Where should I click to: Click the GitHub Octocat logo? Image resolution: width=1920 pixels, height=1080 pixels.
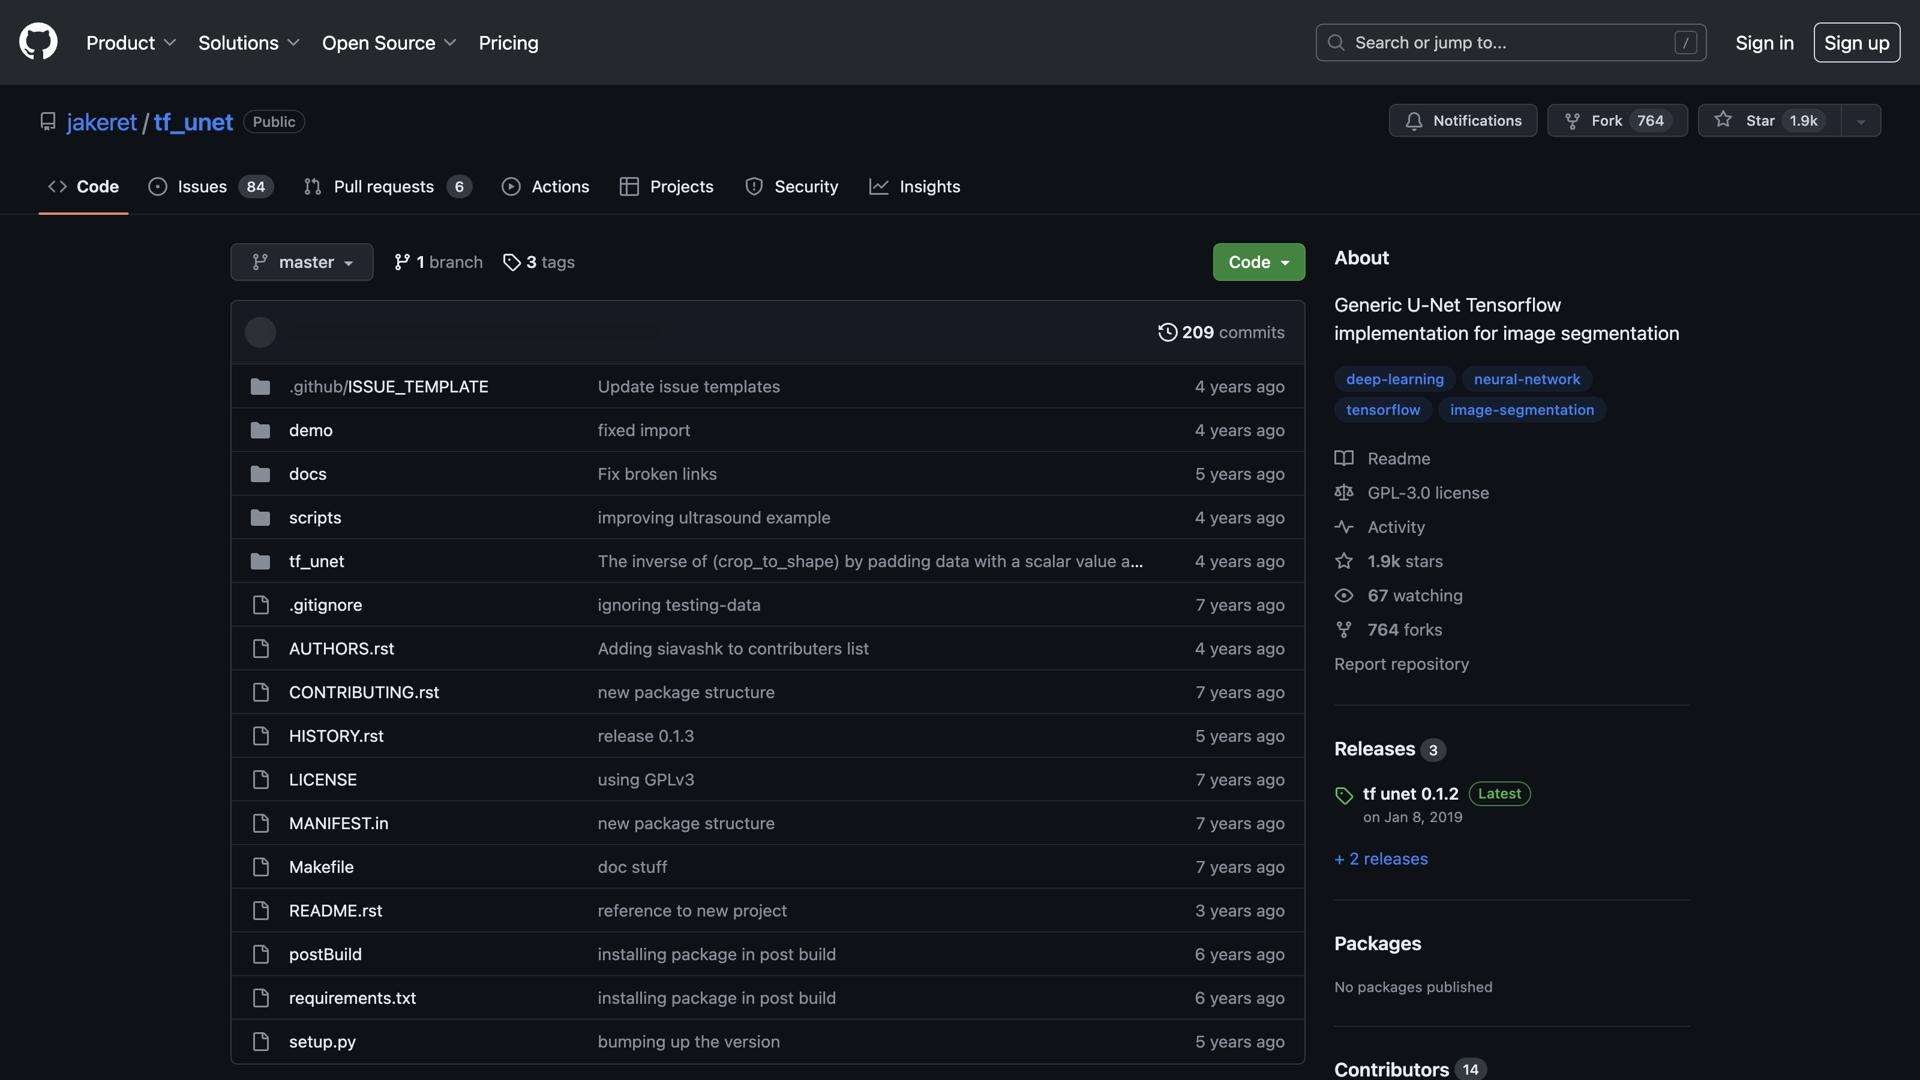pos(38,42)
